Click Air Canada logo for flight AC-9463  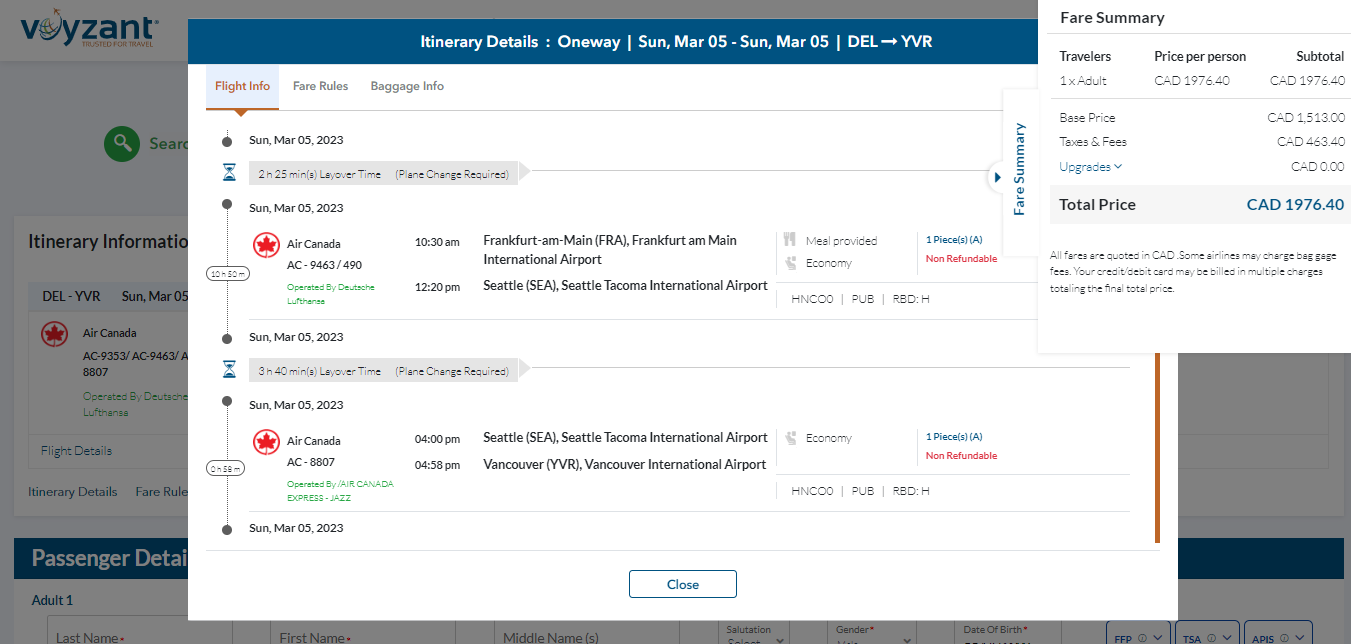click(x=266, y=245)
